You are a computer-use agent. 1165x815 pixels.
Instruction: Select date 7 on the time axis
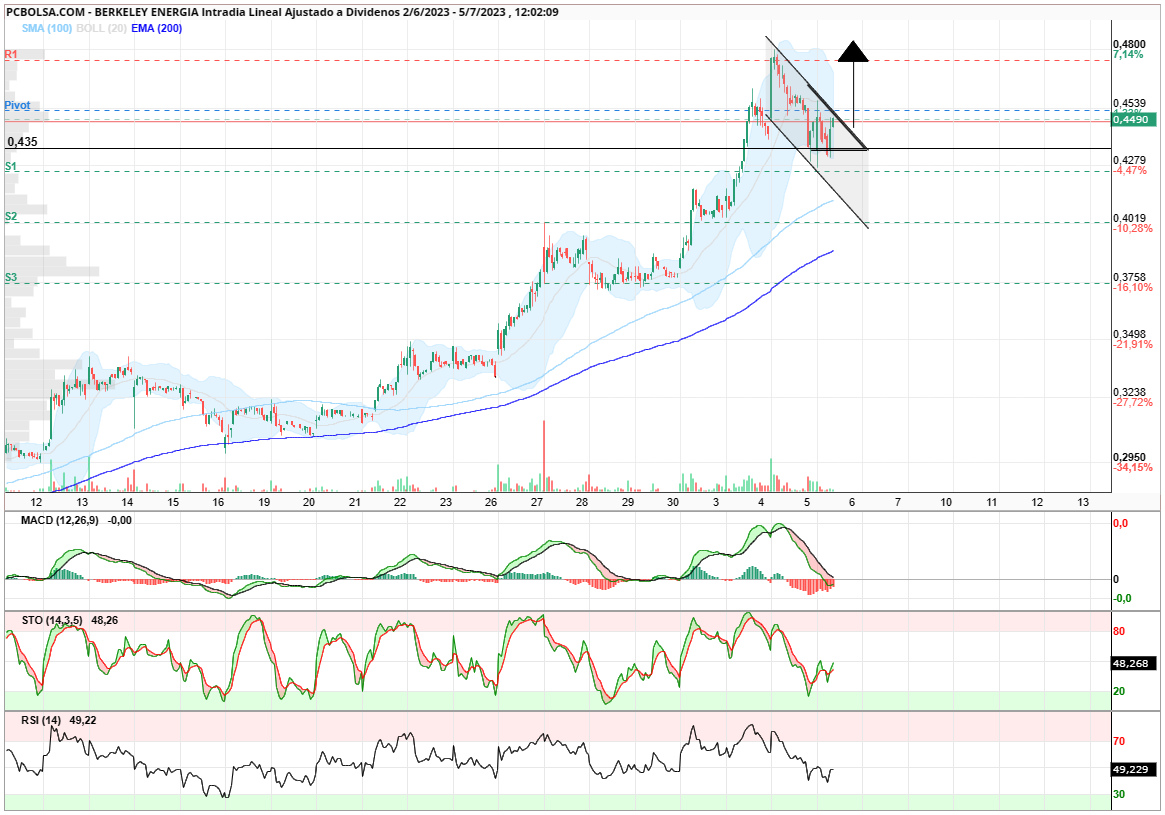(898, 502)
